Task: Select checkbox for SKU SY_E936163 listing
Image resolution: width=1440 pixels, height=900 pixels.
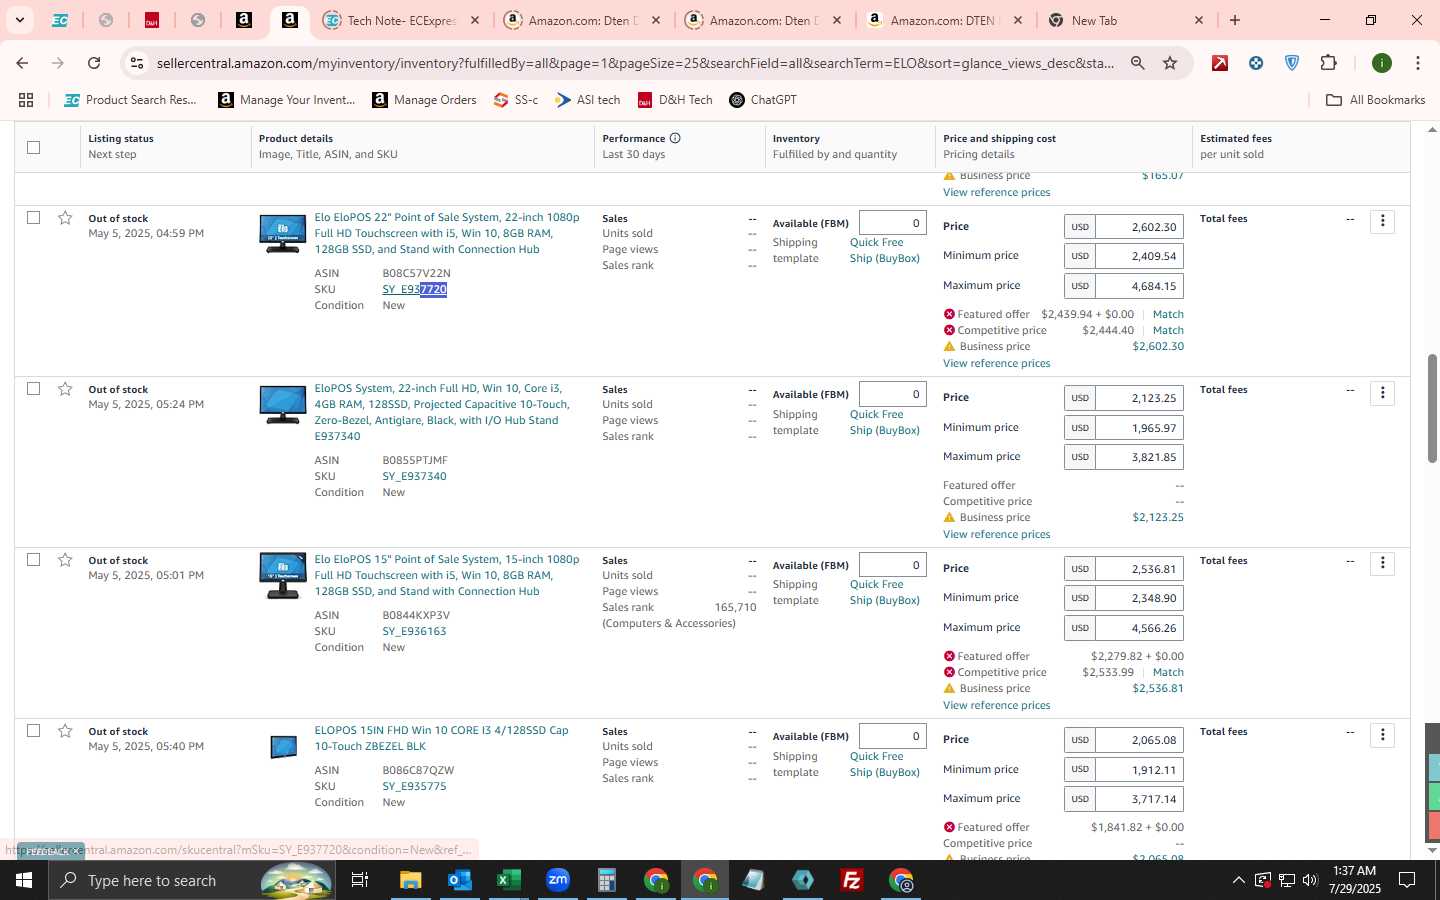Action: (33, 559)
